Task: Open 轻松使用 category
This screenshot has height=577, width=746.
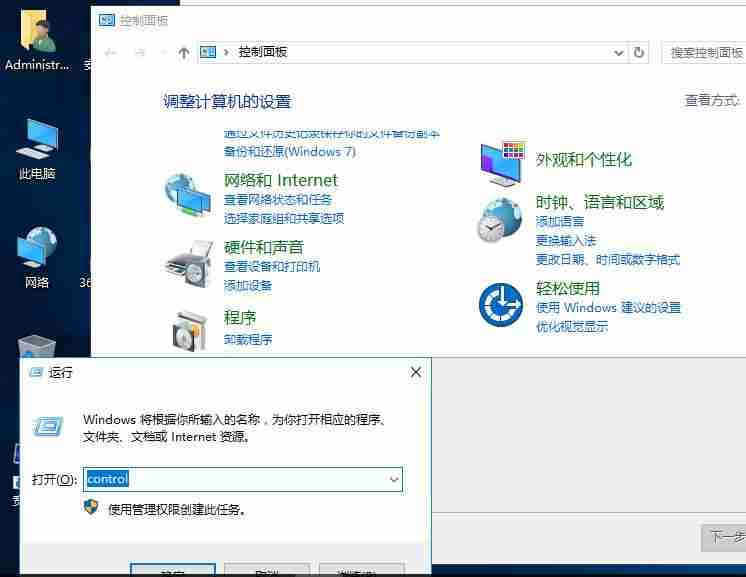Action: pyautogui.click(x=568, y=288)
